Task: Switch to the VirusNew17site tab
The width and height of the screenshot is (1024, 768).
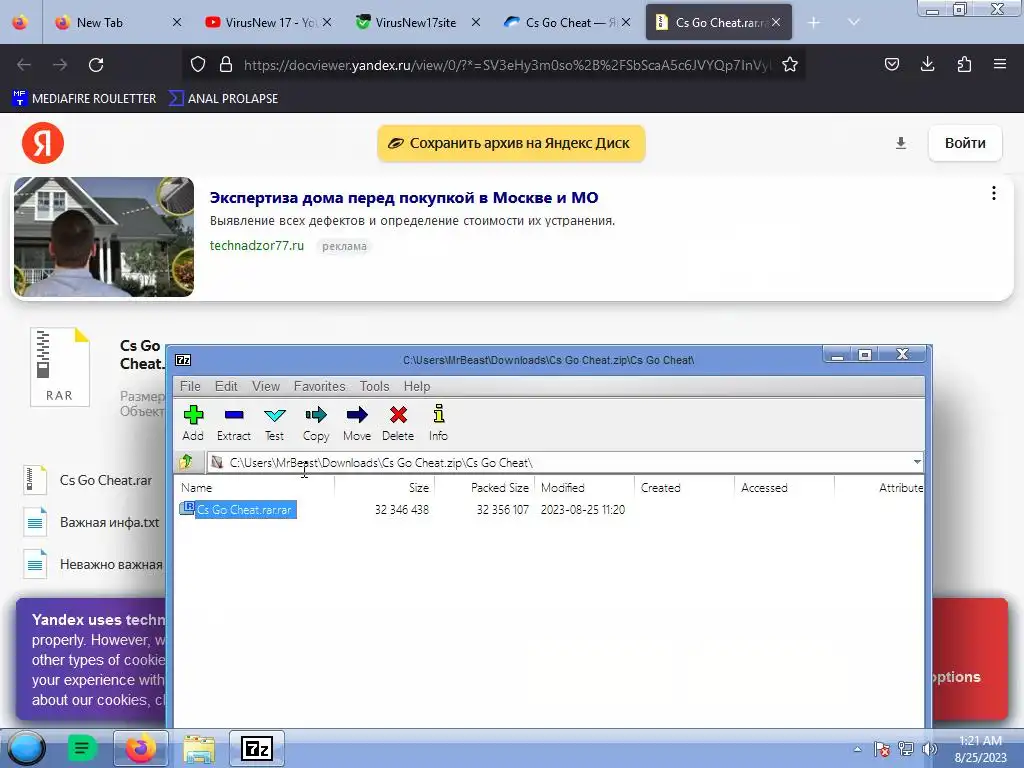Action: (x=418, y=22)
